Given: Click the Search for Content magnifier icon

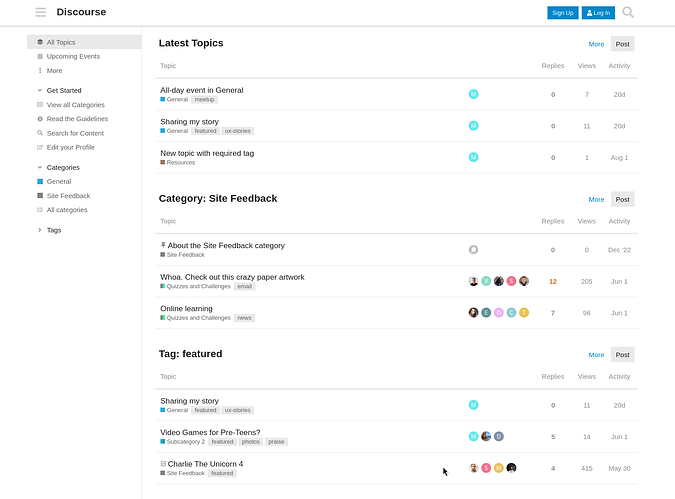Looking at the screenshot, I should point(40,133).
